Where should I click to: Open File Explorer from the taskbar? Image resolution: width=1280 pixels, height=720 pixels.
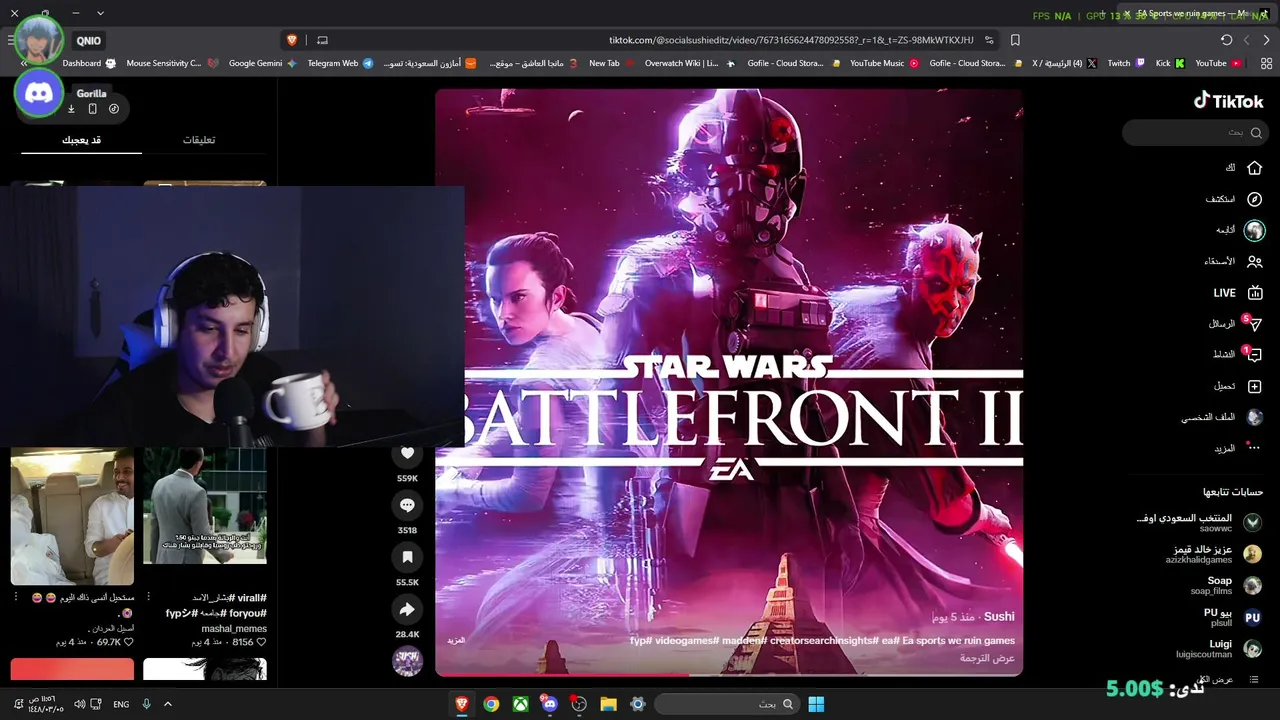click(x=608, y=704)
